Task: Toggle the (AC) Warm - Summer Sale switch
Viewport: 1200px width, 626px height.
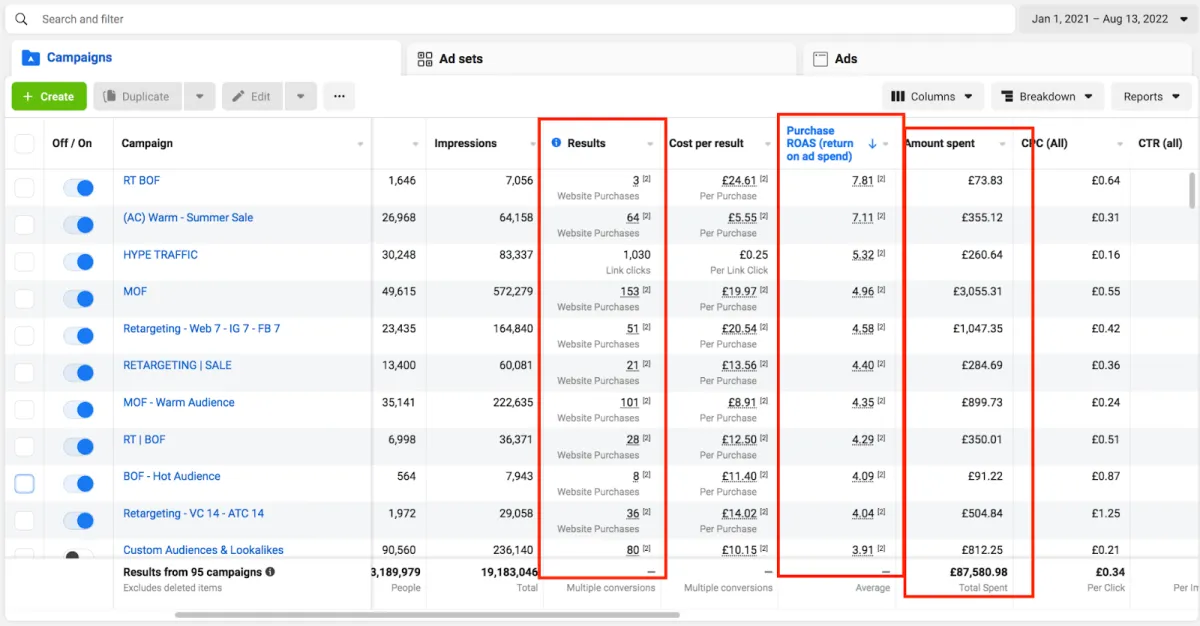Action: coord(78,225)
